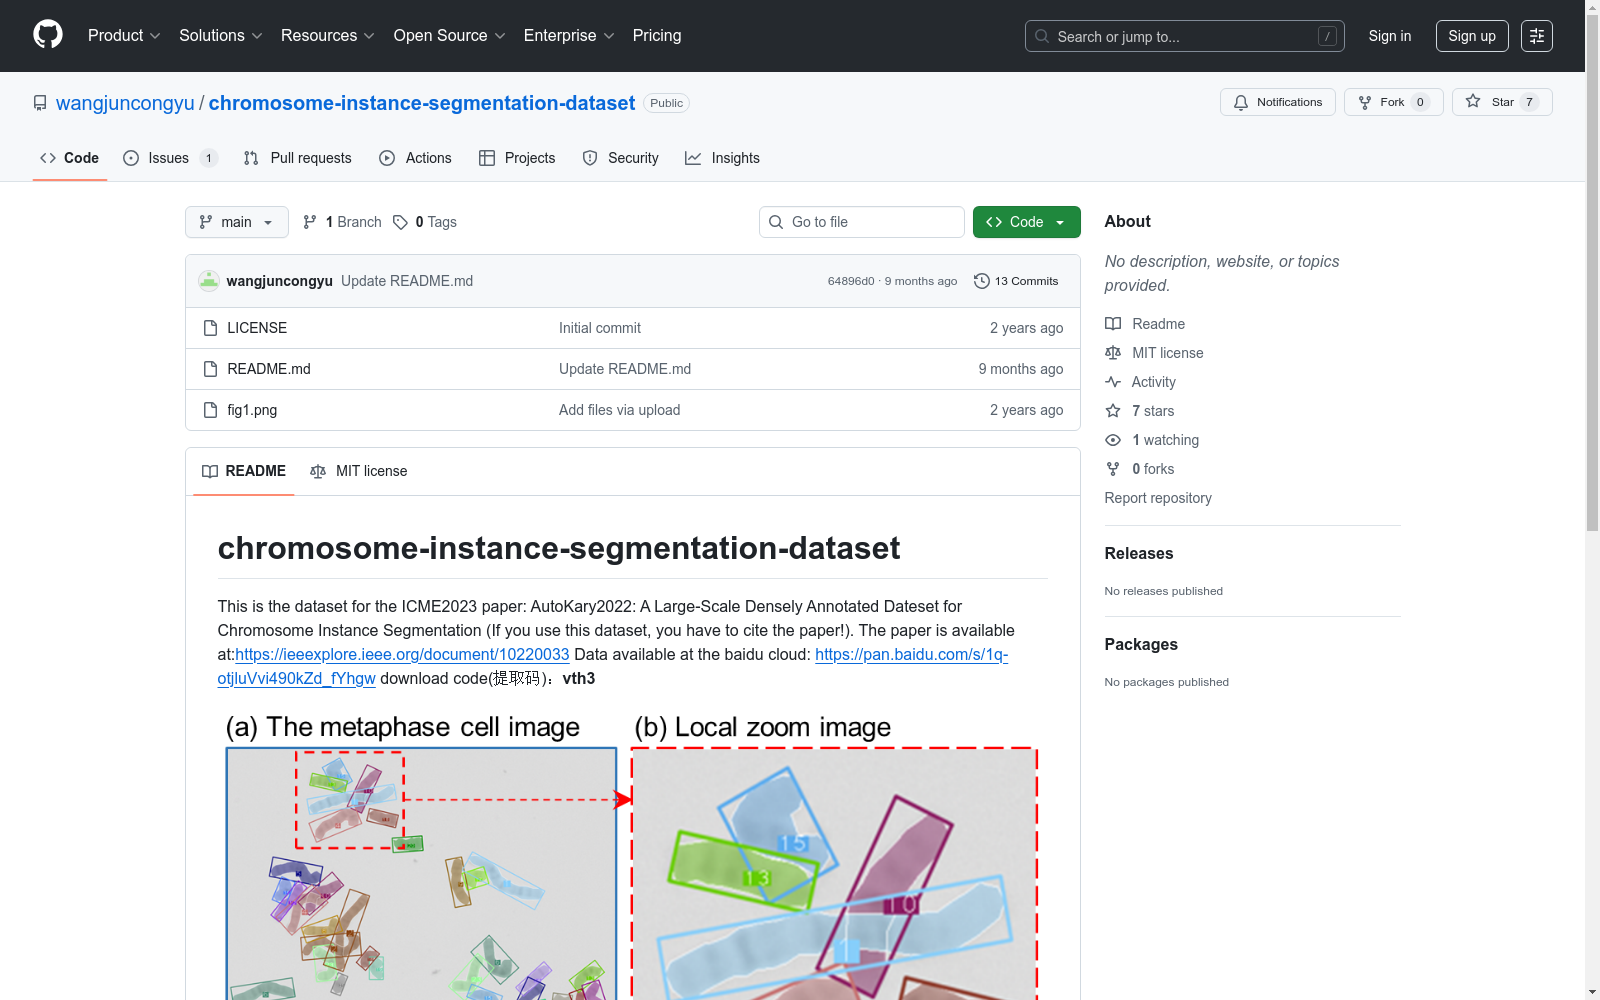Click the GitHub logo icon
The width and height of the screenshot is (1600, 1000).
coord(48,35)
